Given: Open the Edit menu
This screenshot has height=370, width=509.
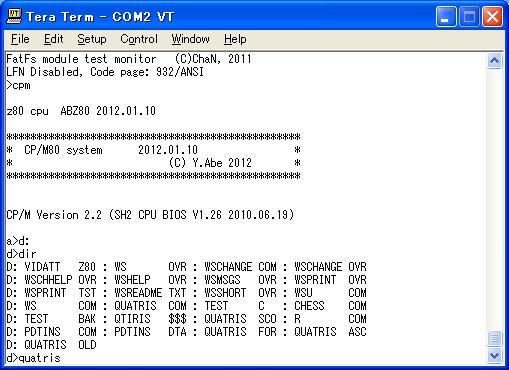Looking at the screenshot, I should (x=53, y=39).
